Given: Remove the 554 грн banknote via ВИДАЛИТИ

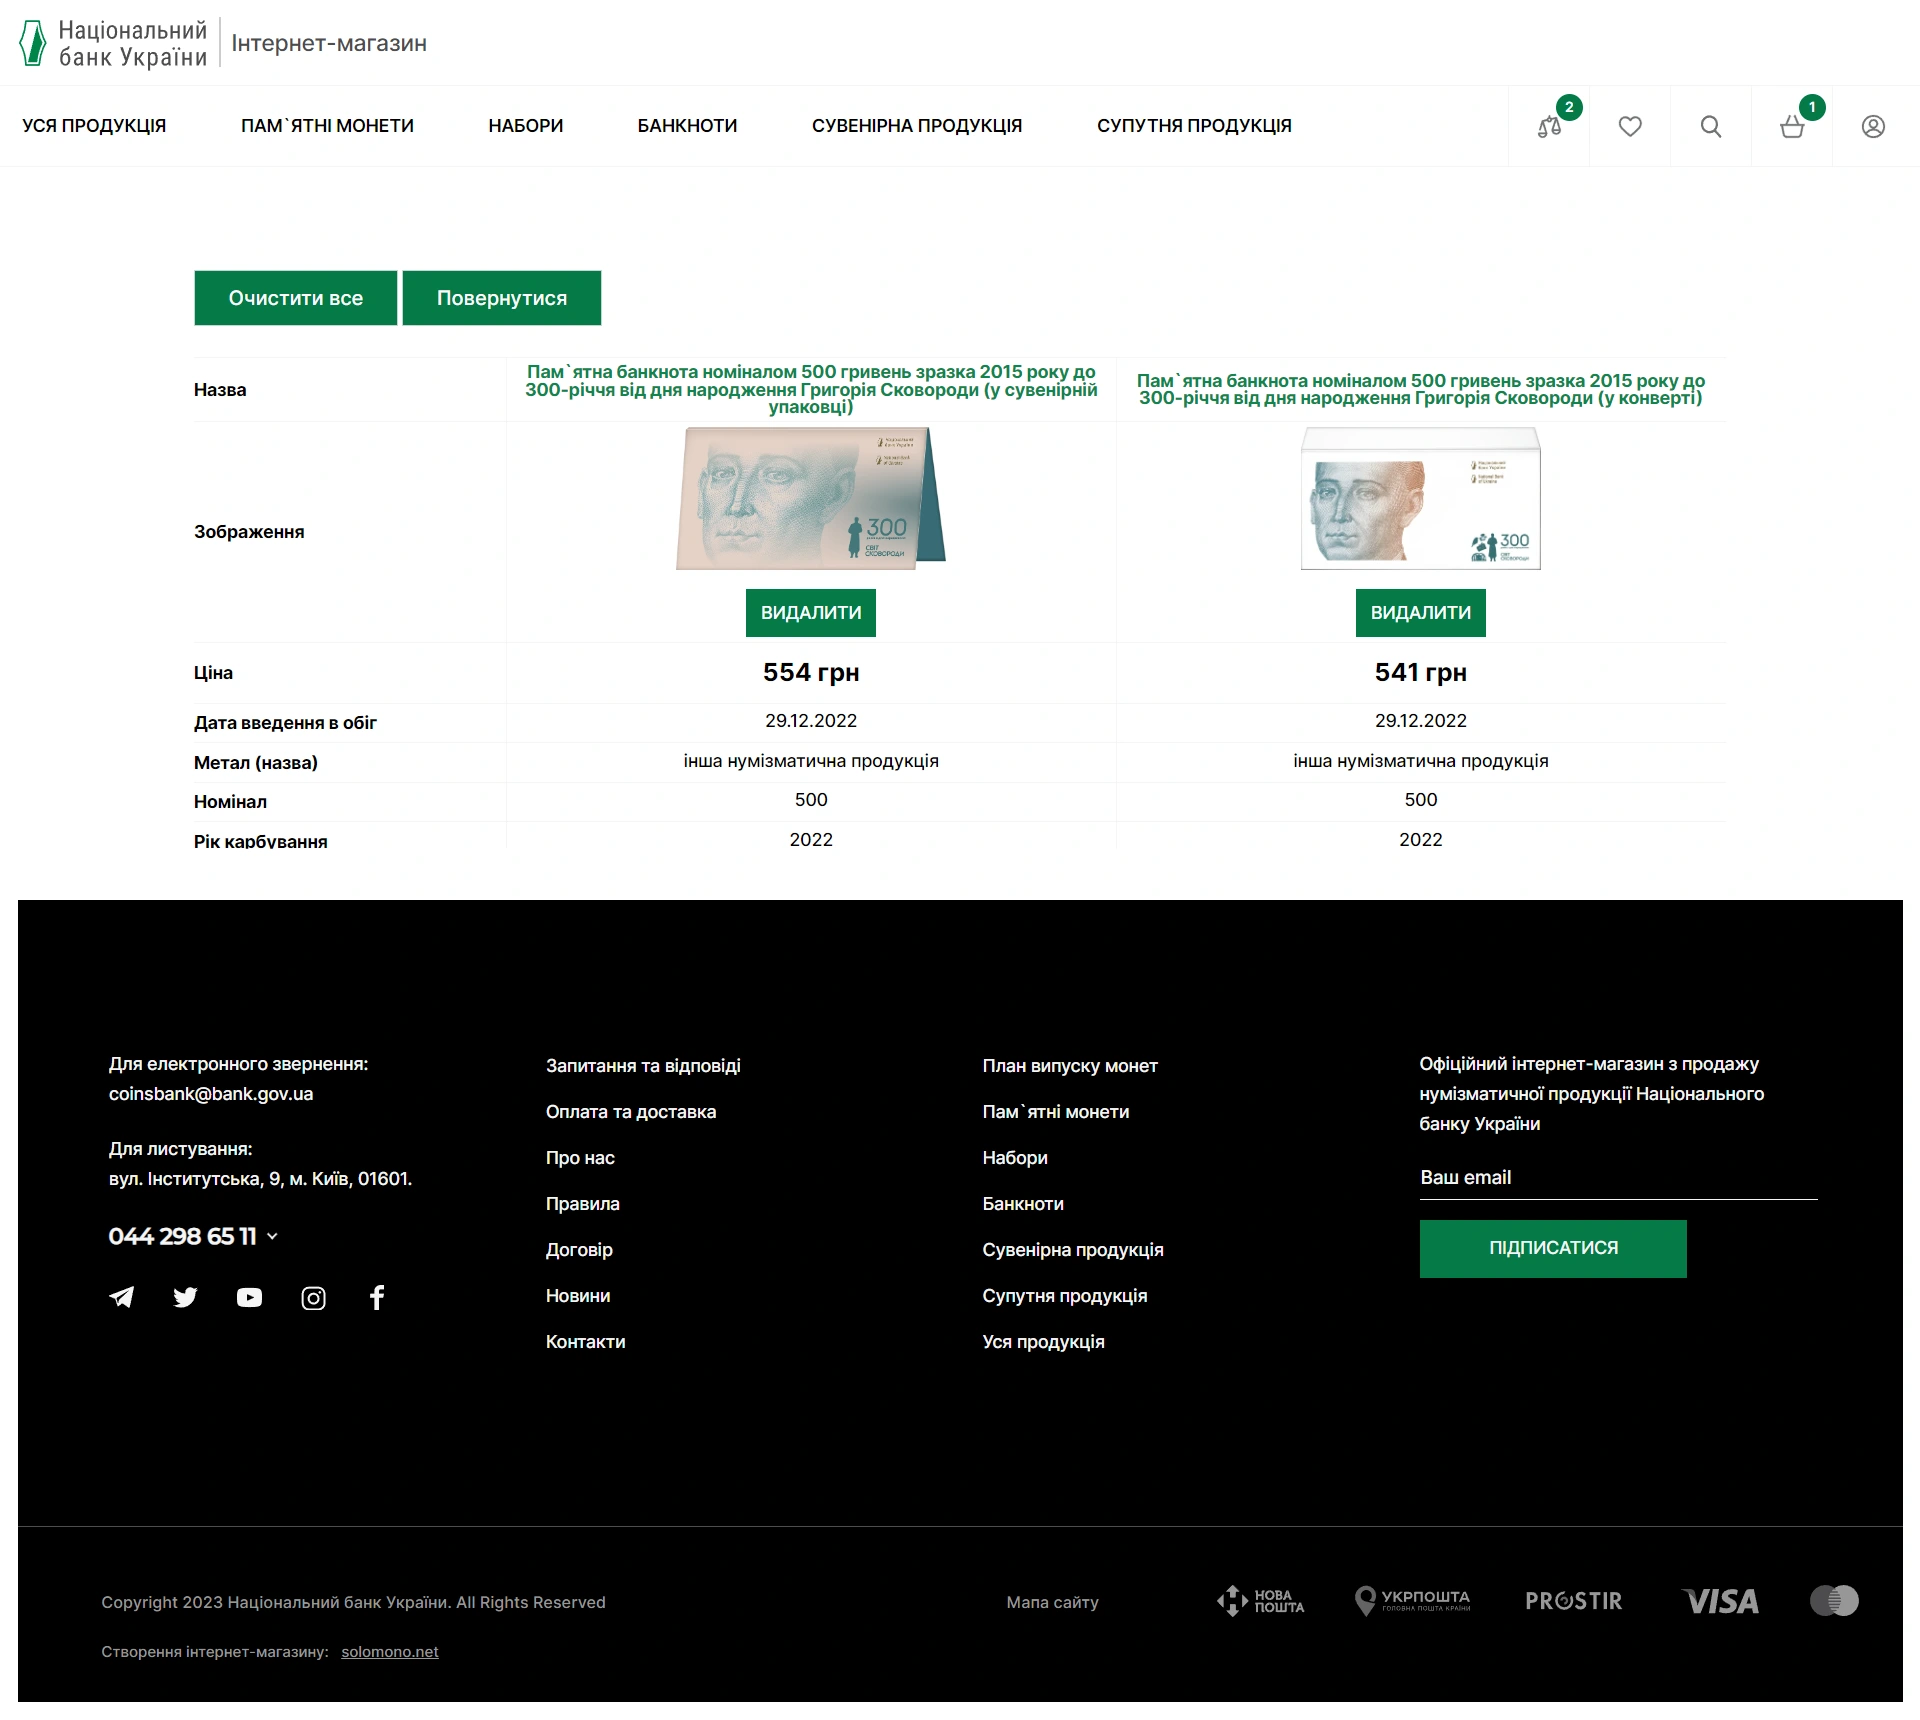Looking at the screenshot, I should pyautogui.click(x=810, y=613).
